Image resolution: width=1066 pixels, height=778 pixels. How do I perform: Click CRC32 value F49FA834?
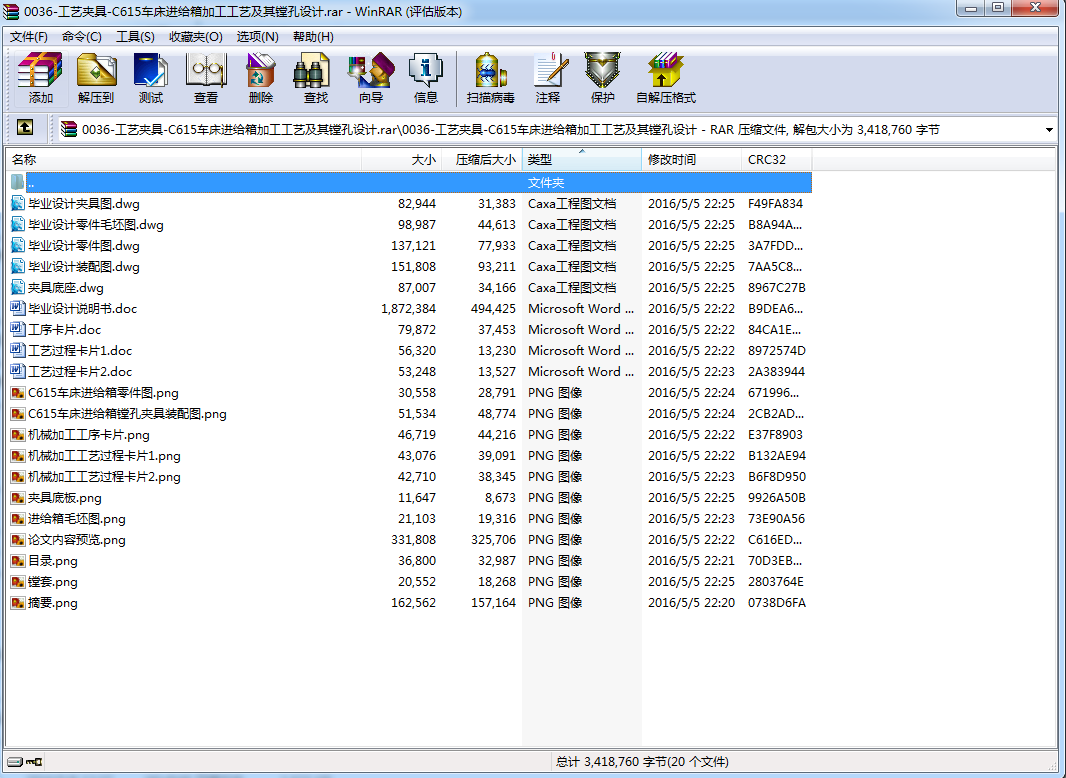click(x=775, y=203)
